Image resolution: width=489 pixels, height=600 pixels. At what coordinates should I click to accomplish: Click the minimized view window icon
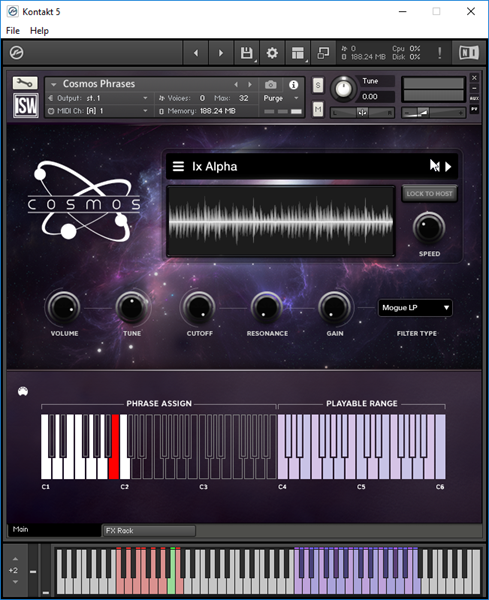[x=323, y=53]
